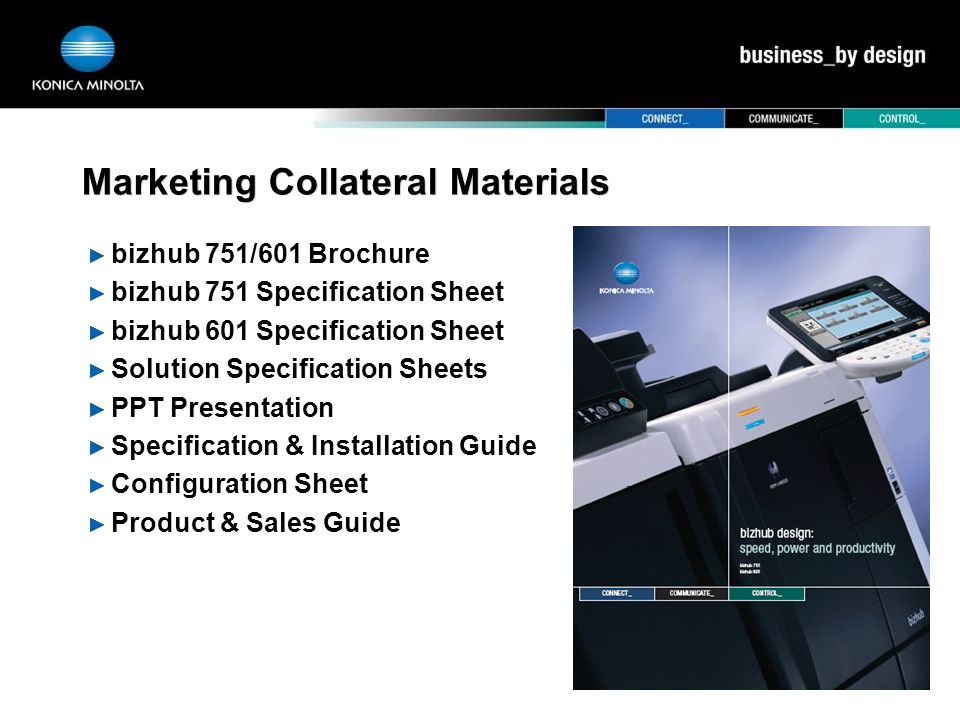The image size is (960, 720).
Task: Click the arrow bullet beside Configuration Sheet
Action: 97,486
